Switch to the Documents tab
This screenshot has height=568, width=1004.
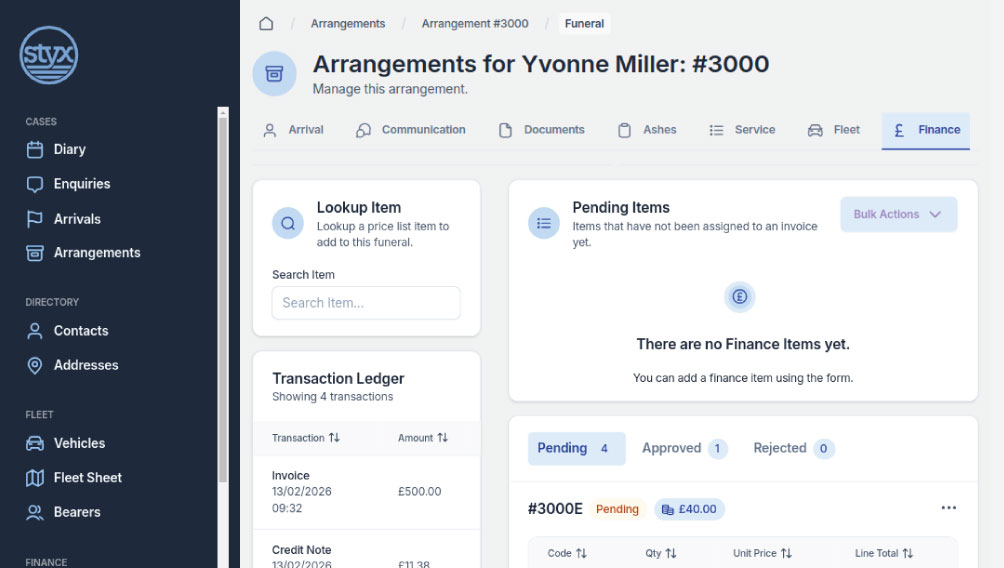click(541, 130)
